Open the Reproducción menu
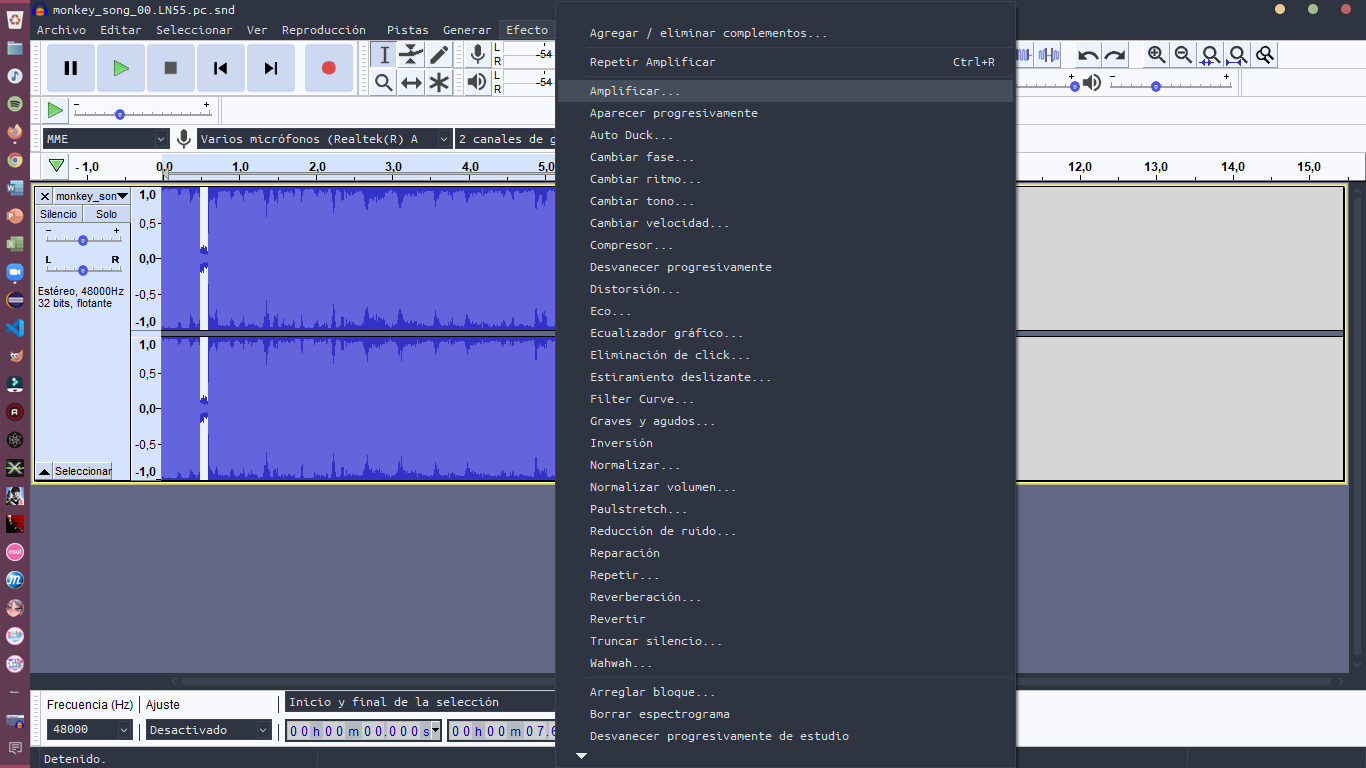The width and height of the screenshot is (1366, 768). pos(324,30)
